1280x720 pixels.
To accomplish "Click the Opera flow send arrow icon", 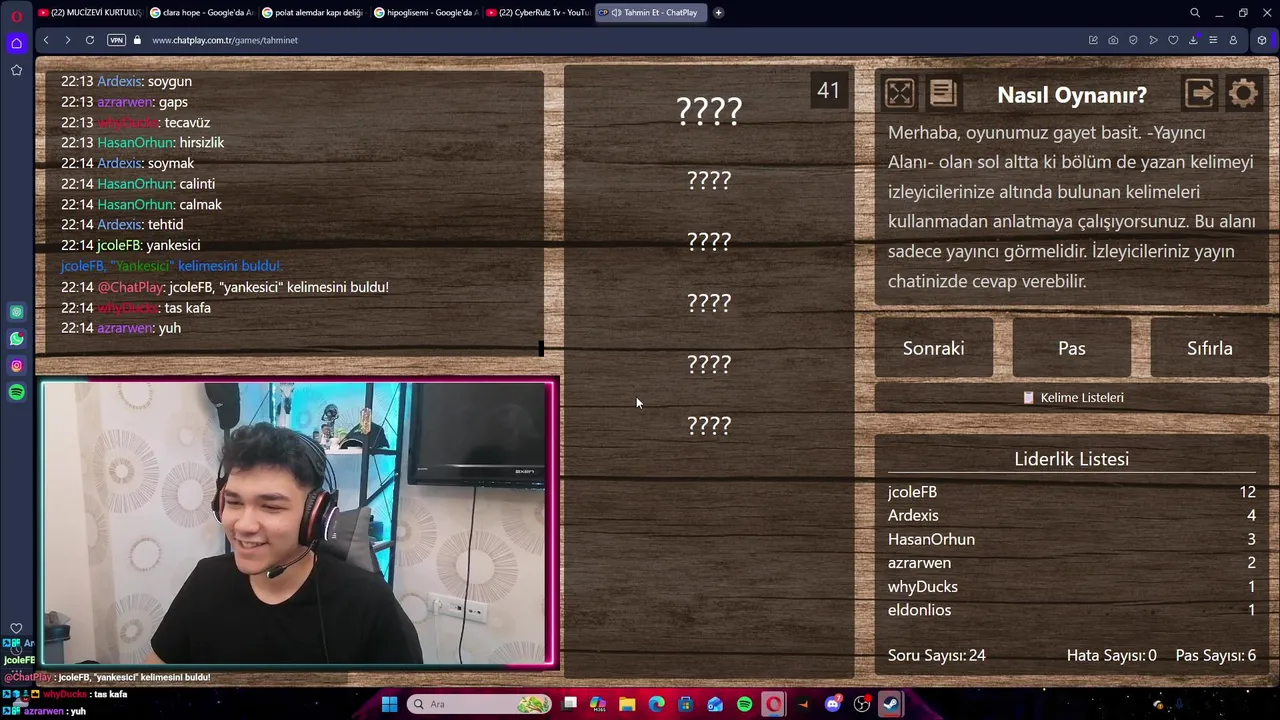I will tap(1153, 40).
